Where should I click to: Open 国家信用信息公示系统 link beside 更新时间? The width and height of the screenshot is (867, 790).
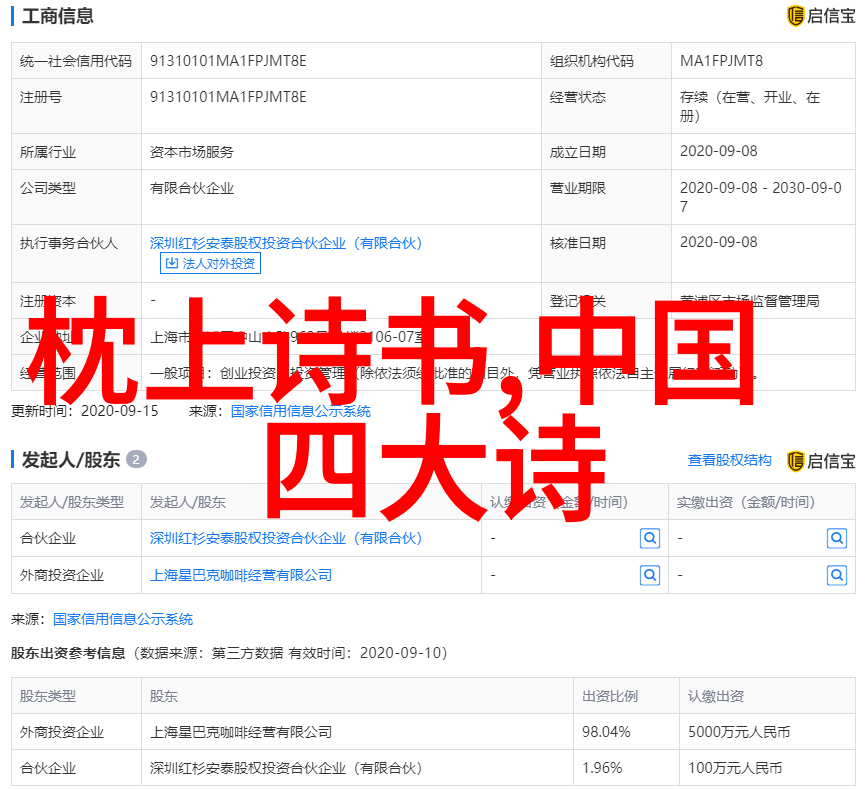301,411
